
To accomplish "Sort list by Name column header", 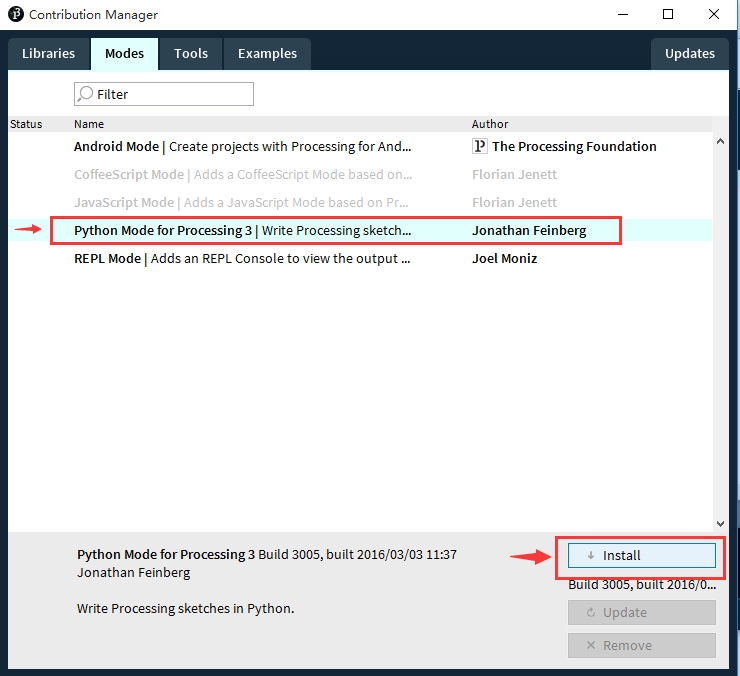I will 89,124.
